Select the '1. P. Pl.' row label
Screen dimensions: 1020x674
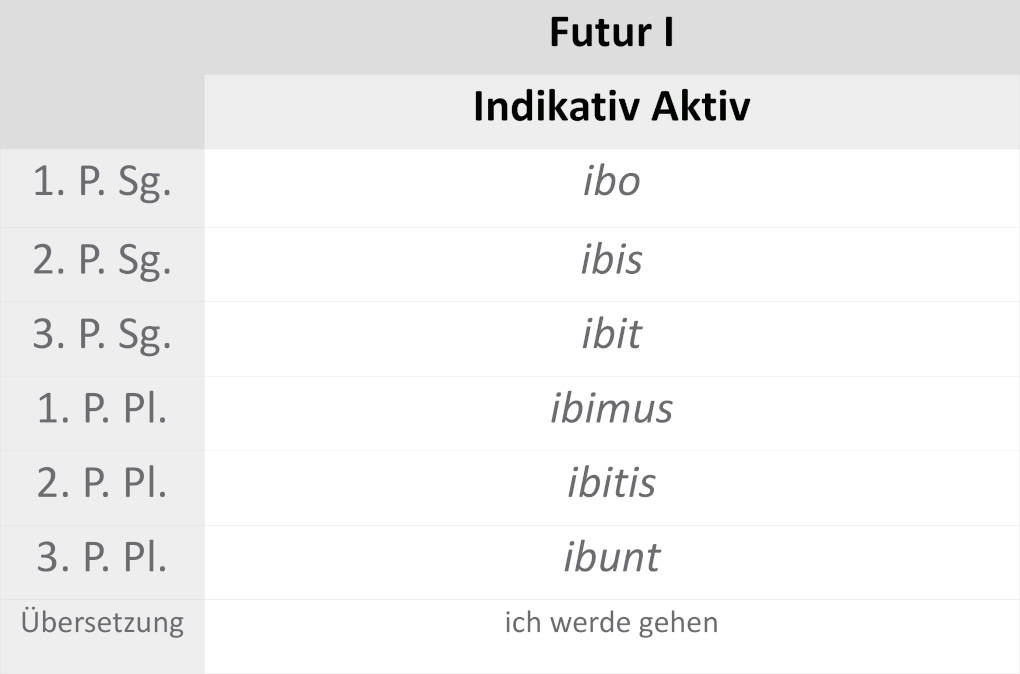[x=102, y=409]
